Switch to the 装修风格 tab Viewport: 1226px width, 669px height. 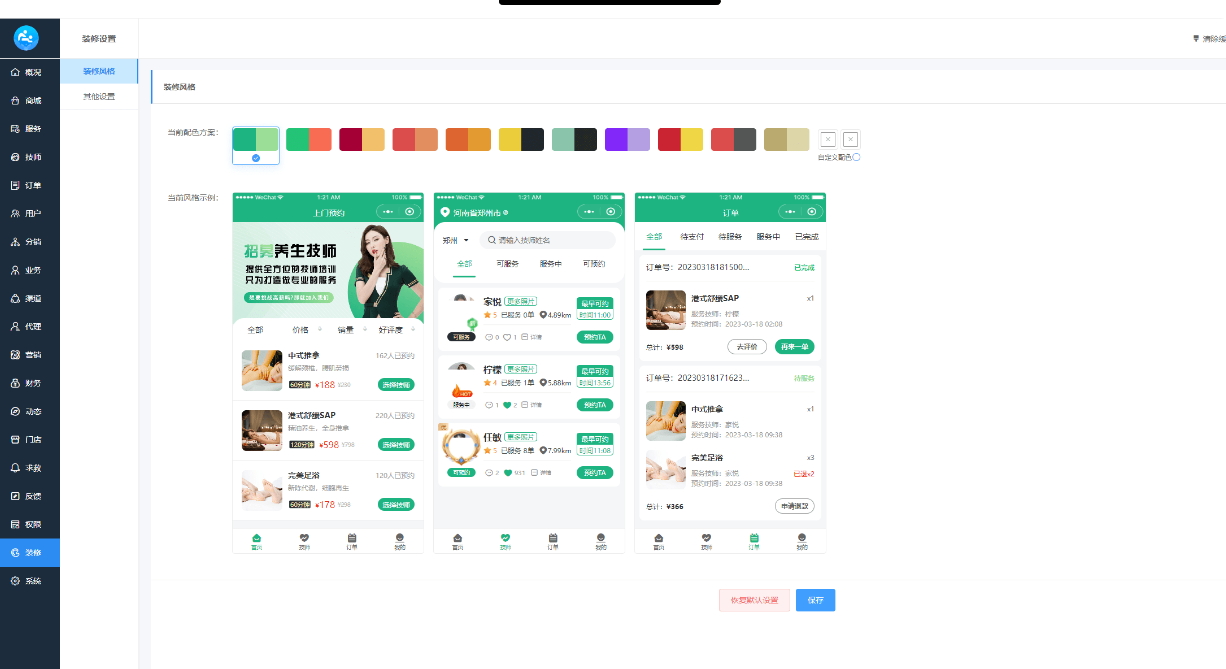click(x=99, y=71)
